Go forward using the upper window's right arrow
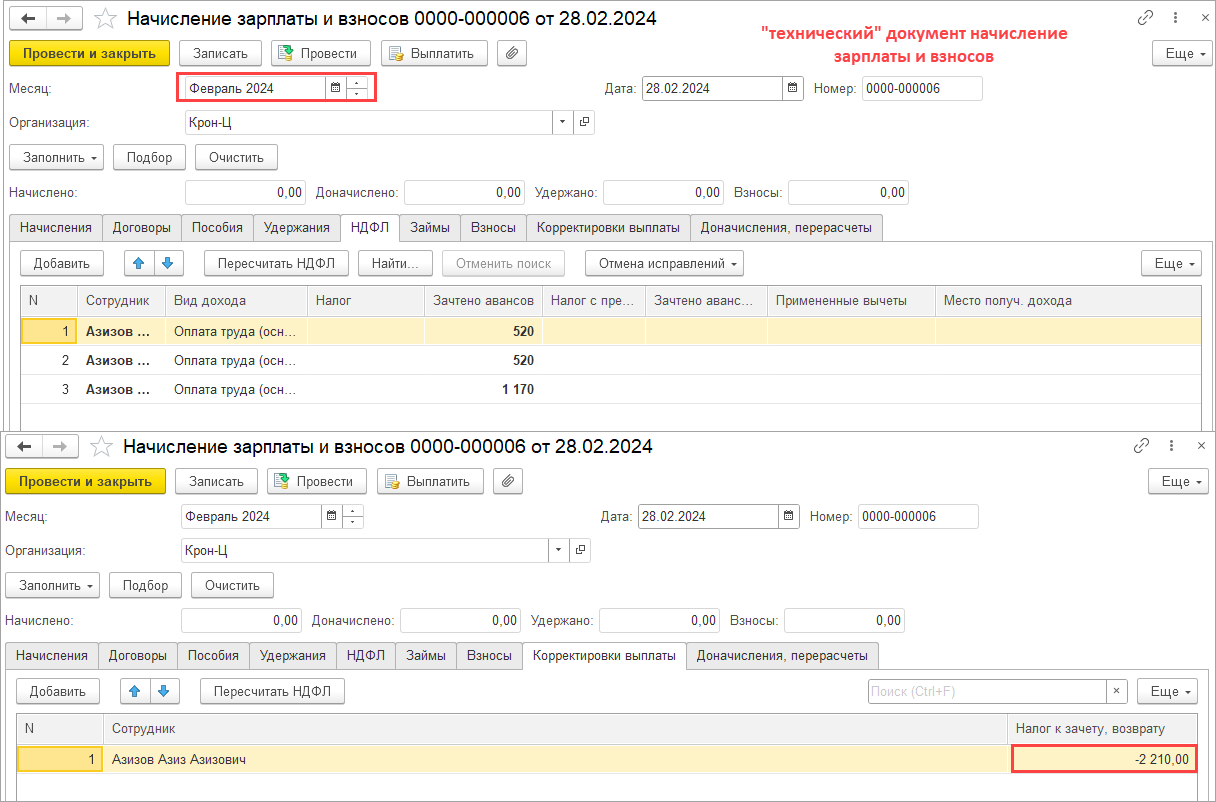 (62, 19)
